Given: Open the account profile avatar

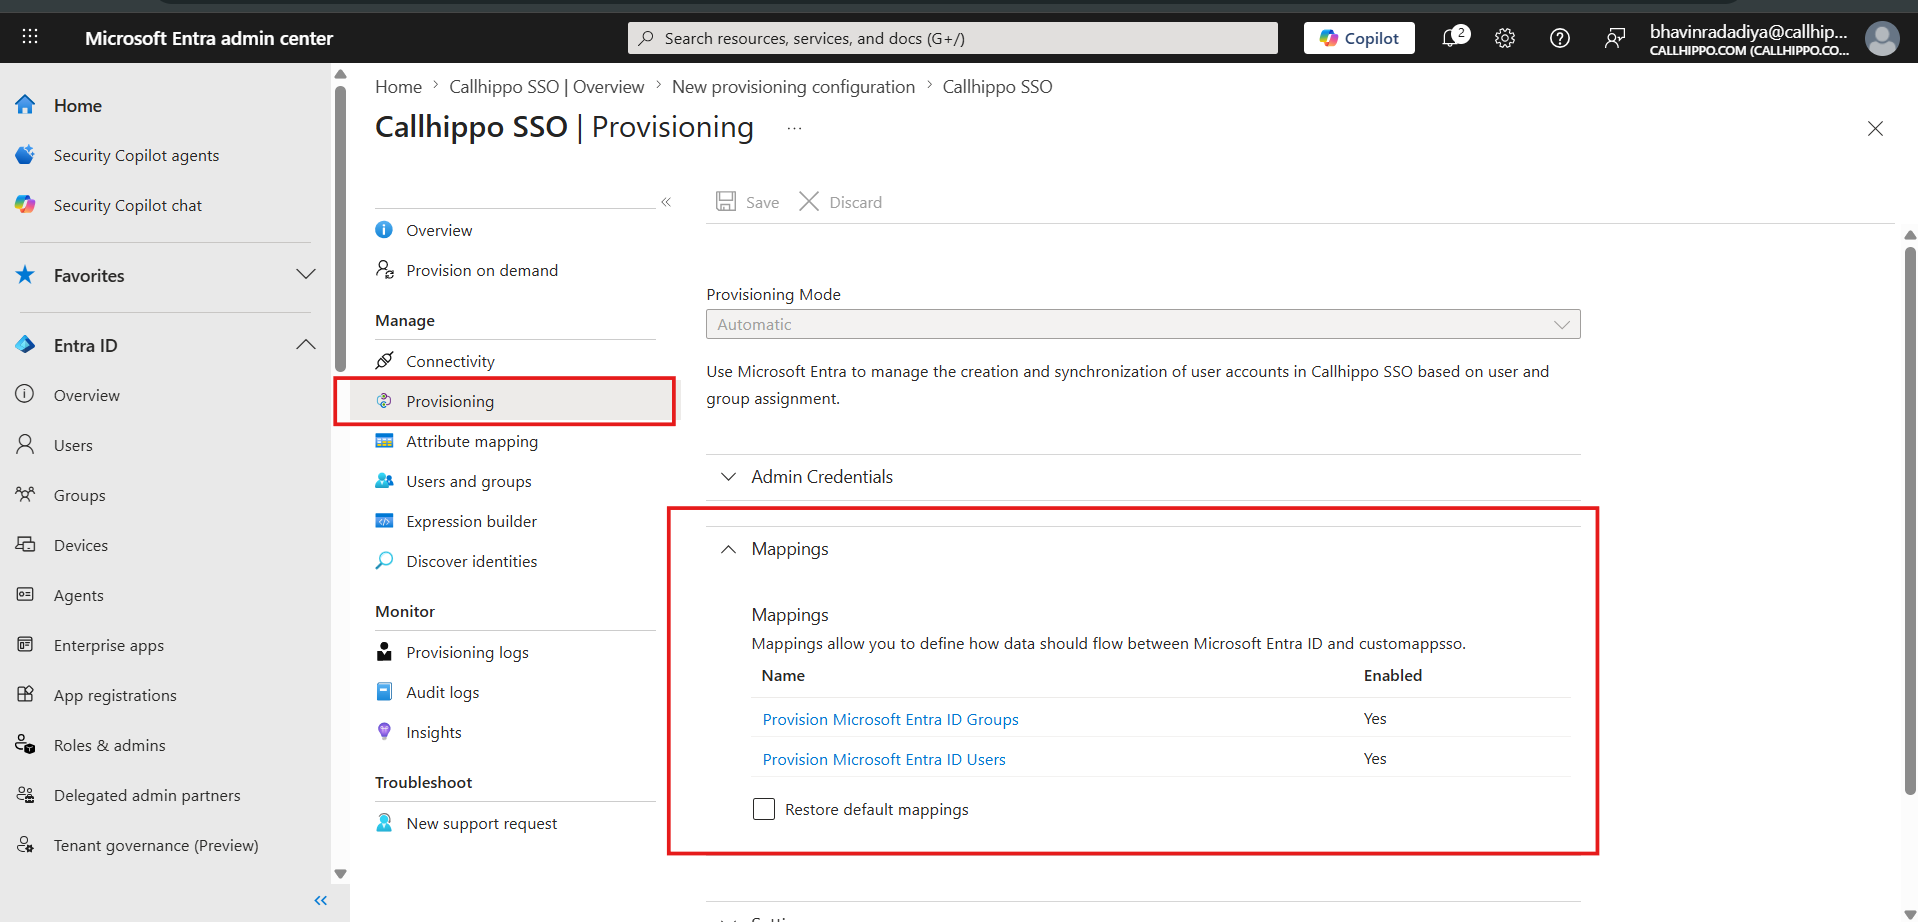Looking at the screenshot, I should click(x=1882, y=38).
